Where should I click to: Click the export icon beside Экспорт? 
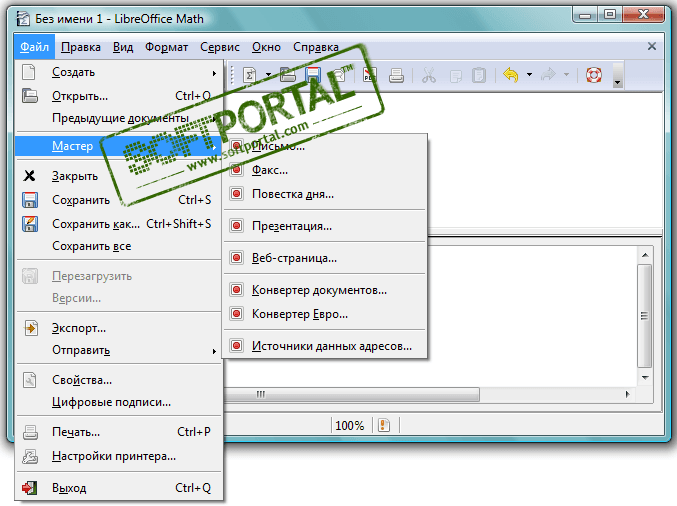pyautogui.click(x=31, y=328)
